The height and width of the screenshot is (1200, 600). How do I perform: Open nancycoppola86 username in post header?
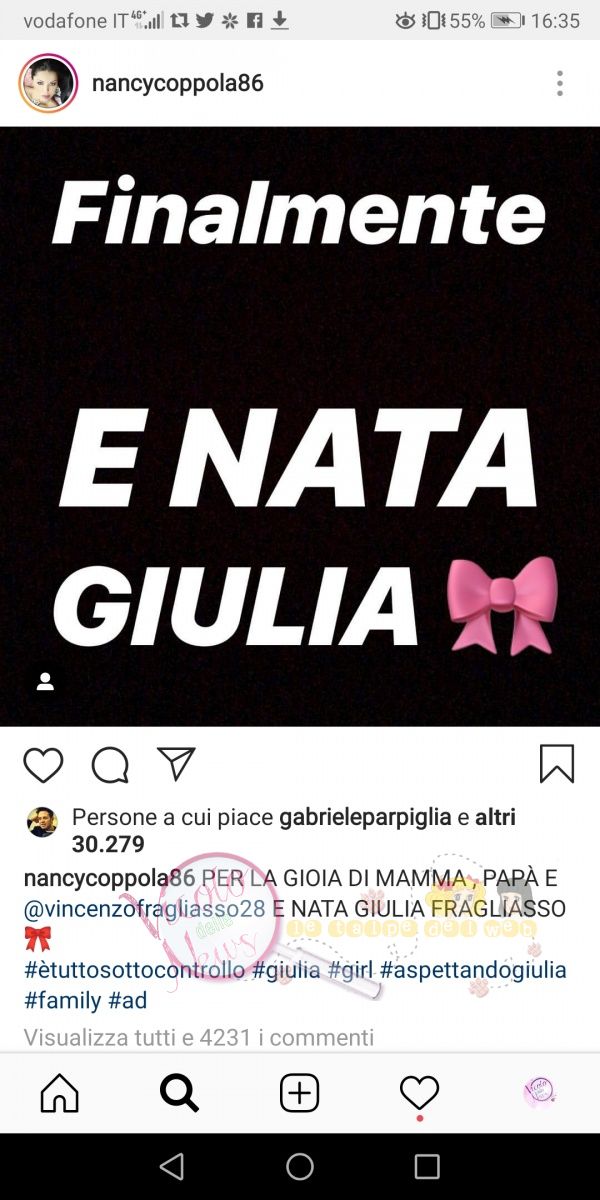coord(178,83)
